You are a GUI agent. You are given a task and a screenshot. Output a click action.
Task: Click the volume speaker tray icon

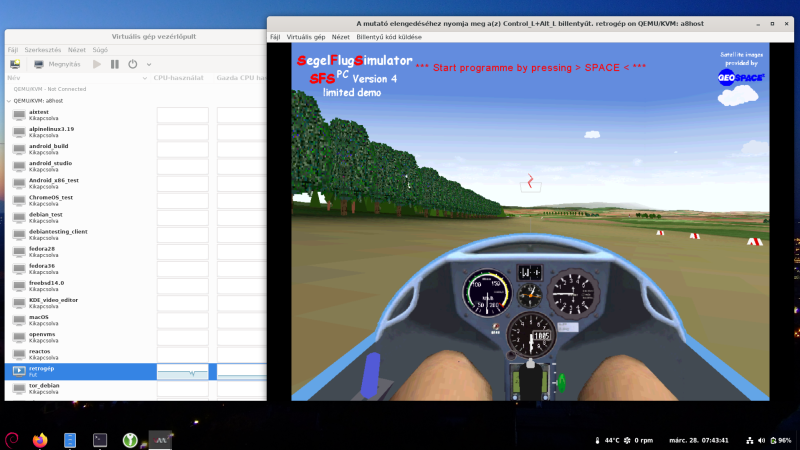click(x=762, y=440)
